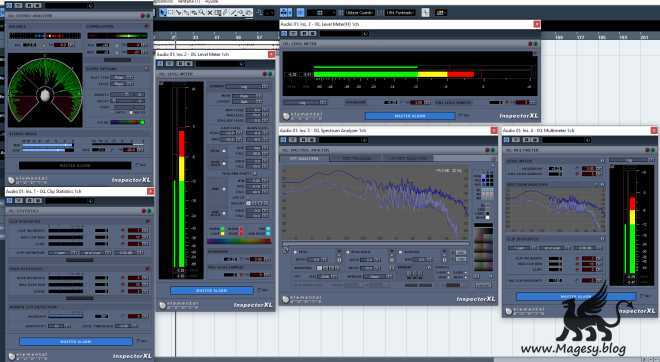Viewport: 660px width, 362px height.
Task: Open the Use Quantize dropdown in Cubase toolbar
Action: (x=360, y=13)
